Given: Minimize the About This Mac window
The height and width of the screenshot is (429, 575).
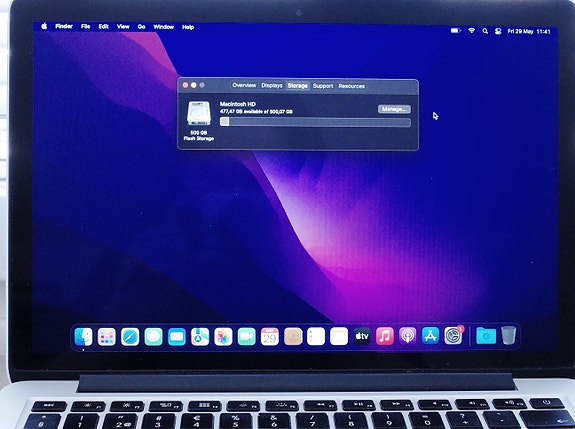Looking at the screenshot, I should click(x=194, y=85).
